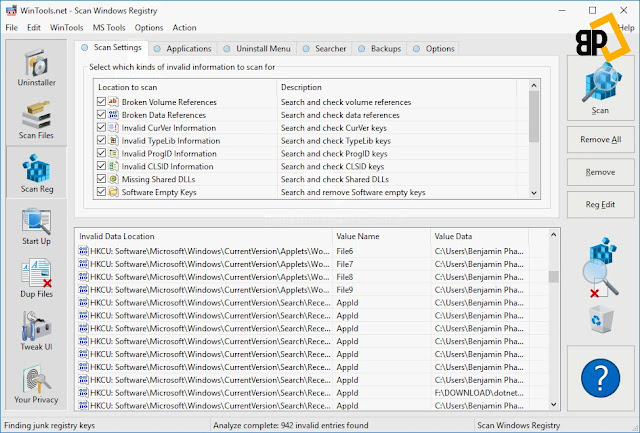Open the File menu
This screenshot has height=433, width=640.
point(11,28)
